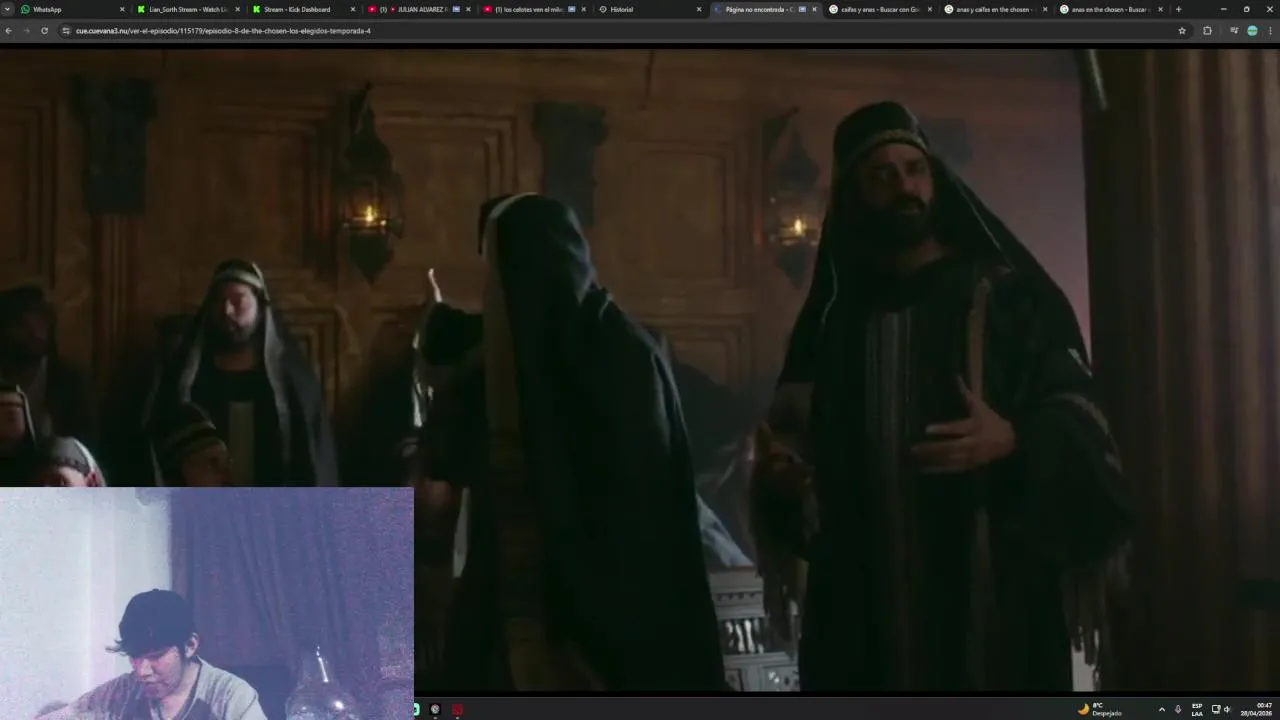
Task: Open the Extensions puzzle icon
Action: (x=1207, y=31)
